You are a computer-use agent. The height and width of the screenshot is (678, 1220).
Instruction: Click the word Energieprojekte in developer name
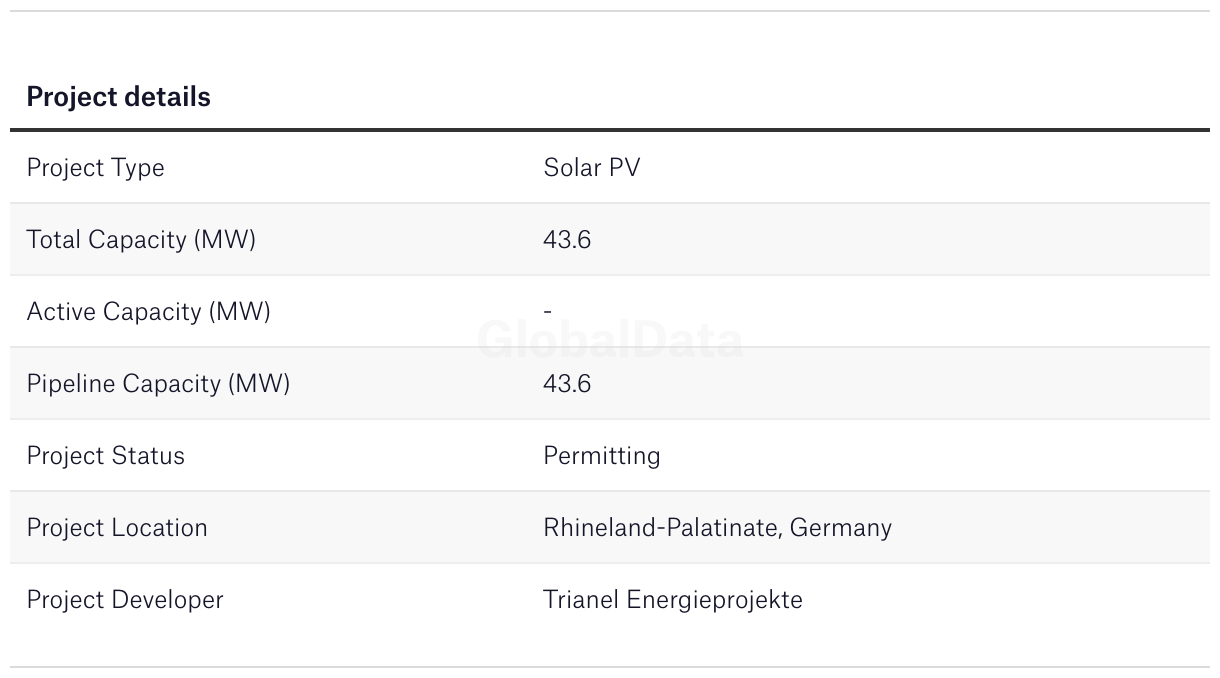714,600
